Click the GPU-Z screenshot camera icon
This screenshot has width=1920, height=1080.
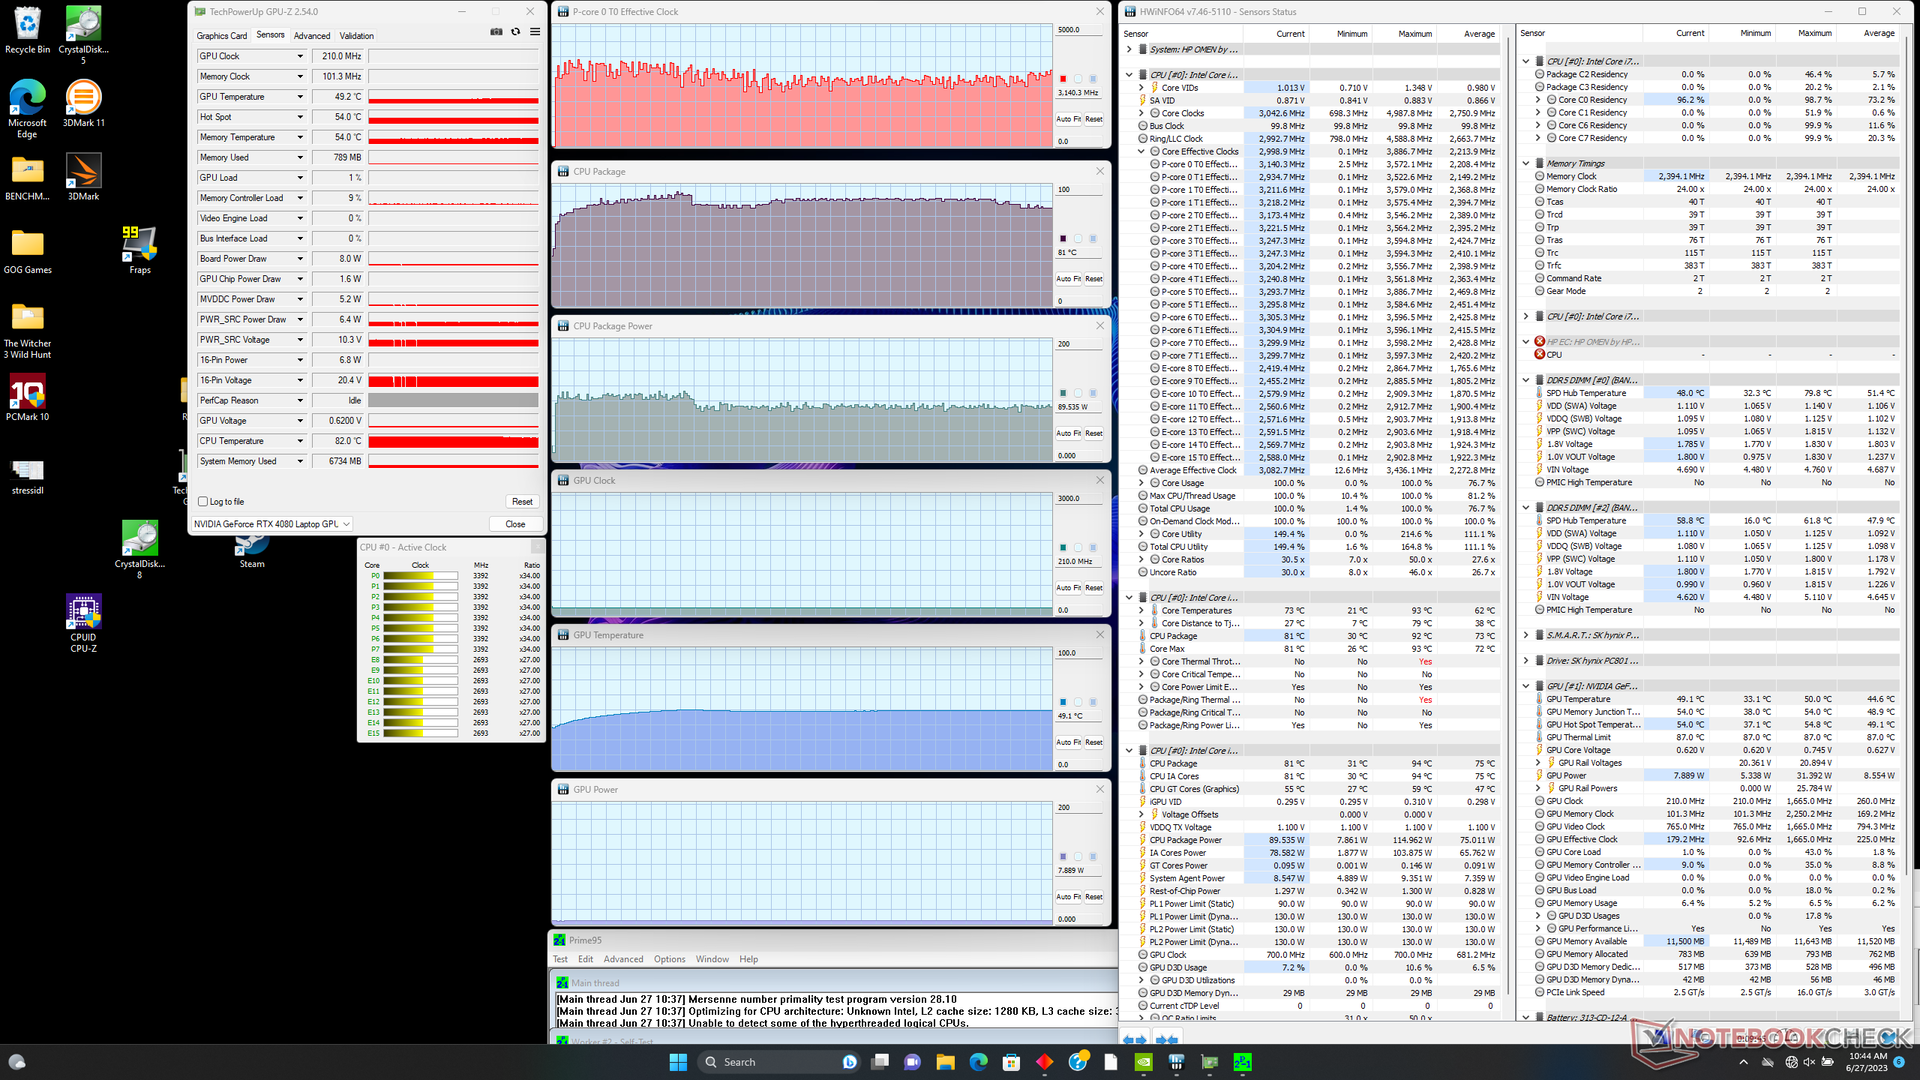[496, 32]
